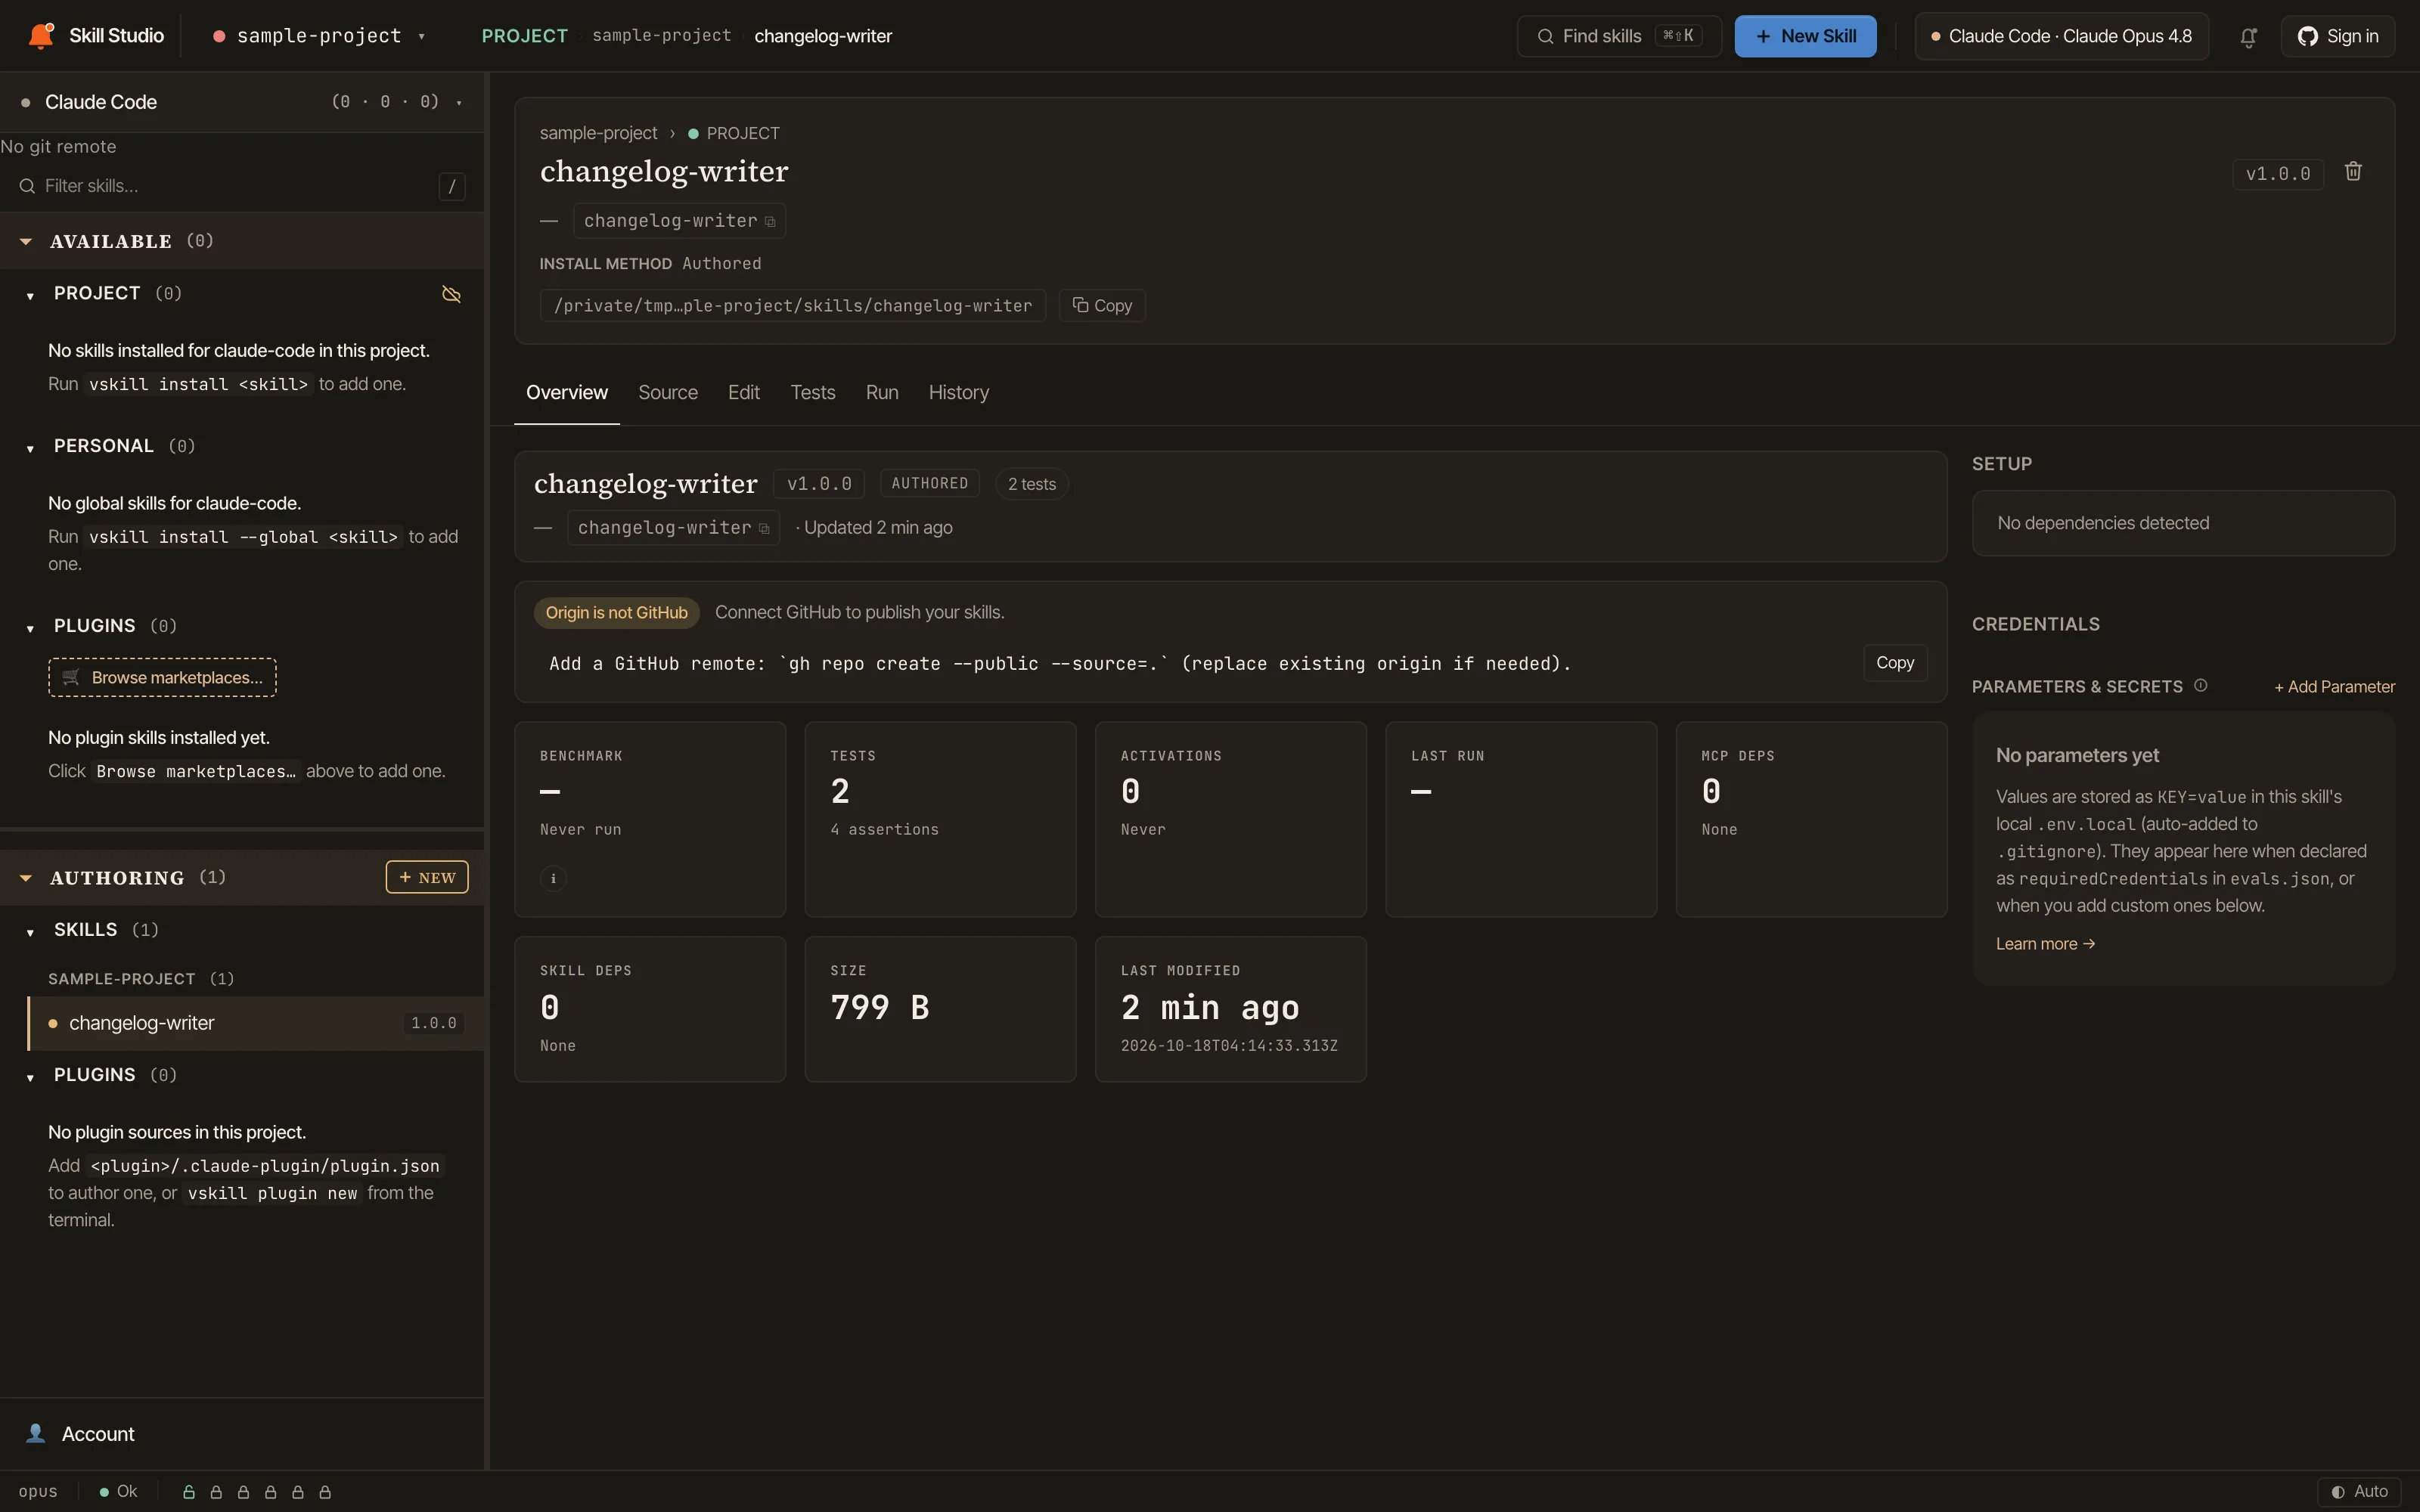Screen dimensions: 2420x1512
Task: Collapse the SKILLS group
Action: pyautogui.click(x=30, y=932)
